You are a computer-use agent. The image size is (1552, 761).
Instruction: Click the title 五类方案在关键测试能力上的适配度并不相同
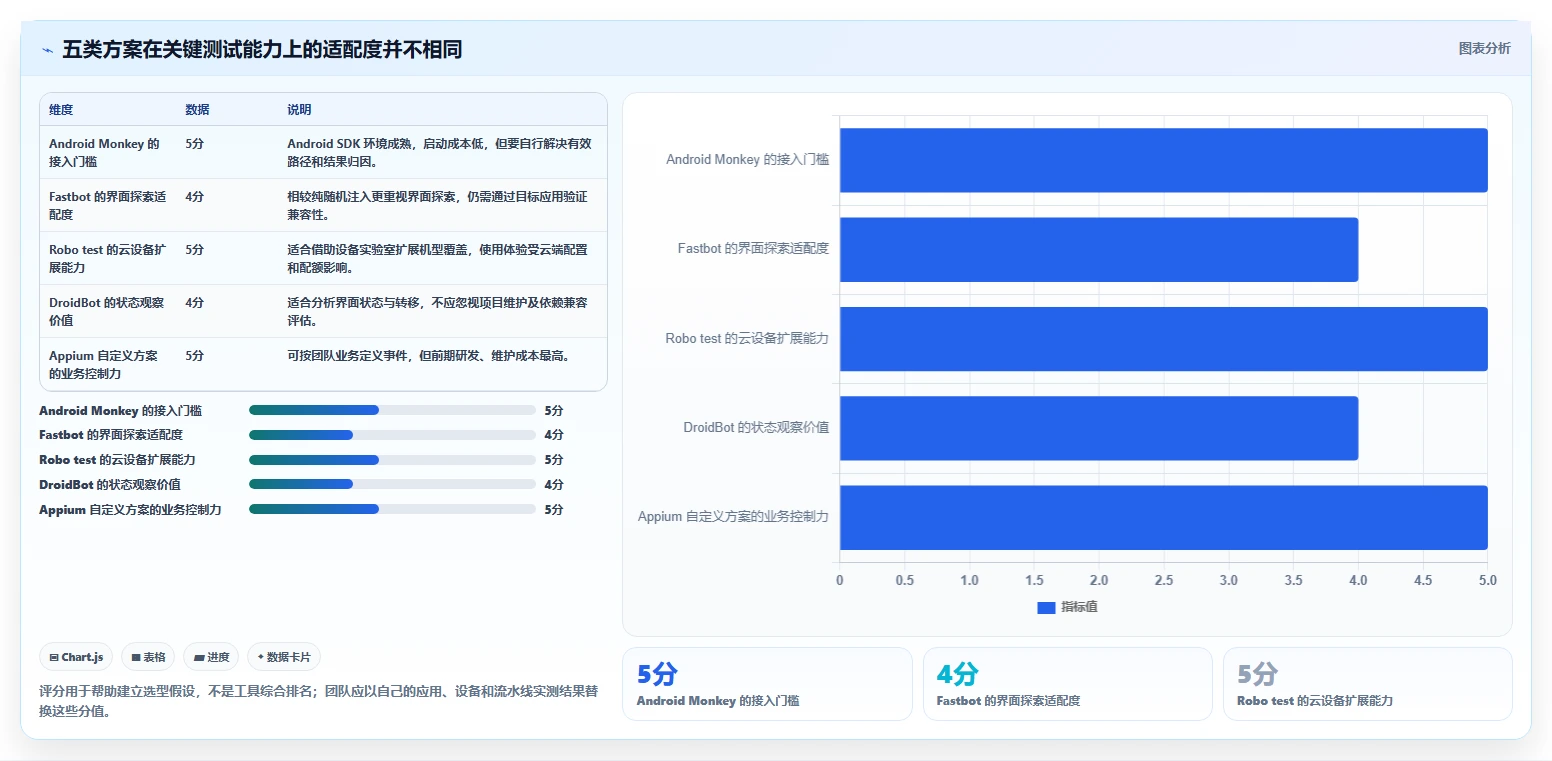[x=262, y=50]
